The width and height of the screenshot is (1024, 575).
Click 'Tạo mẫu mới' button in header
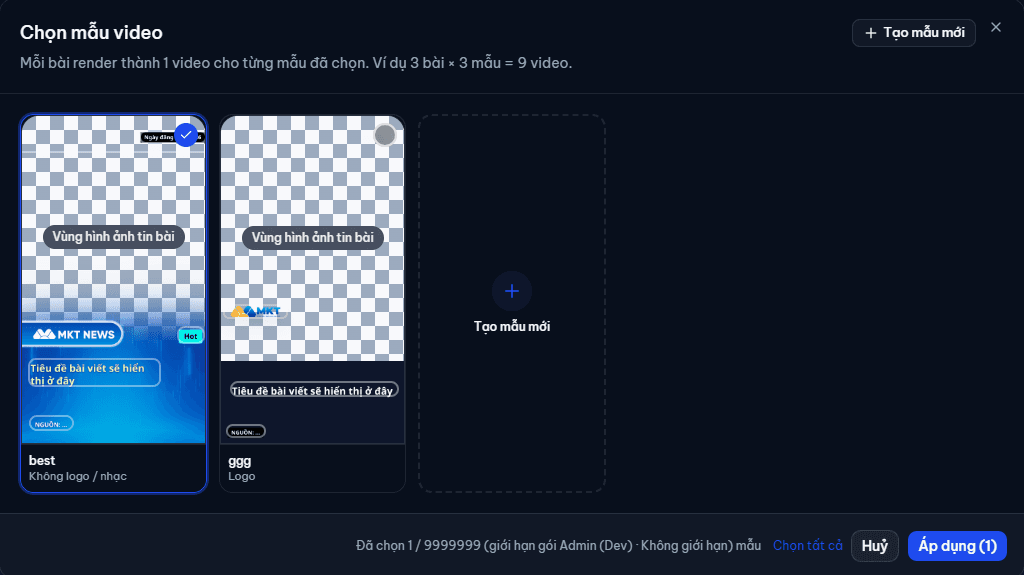914,33
